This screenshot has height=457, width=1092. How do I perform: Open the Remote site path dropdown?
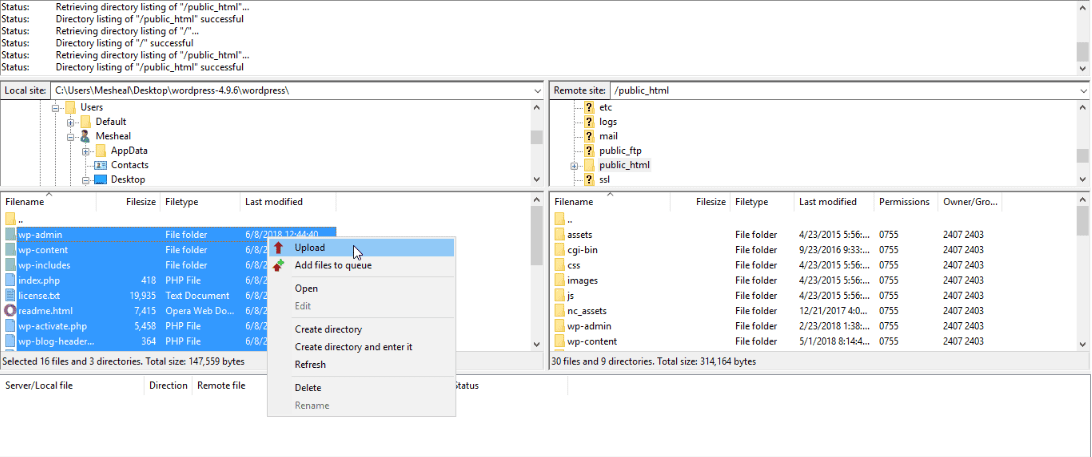pyautogui.click(x=1084, y=91)
